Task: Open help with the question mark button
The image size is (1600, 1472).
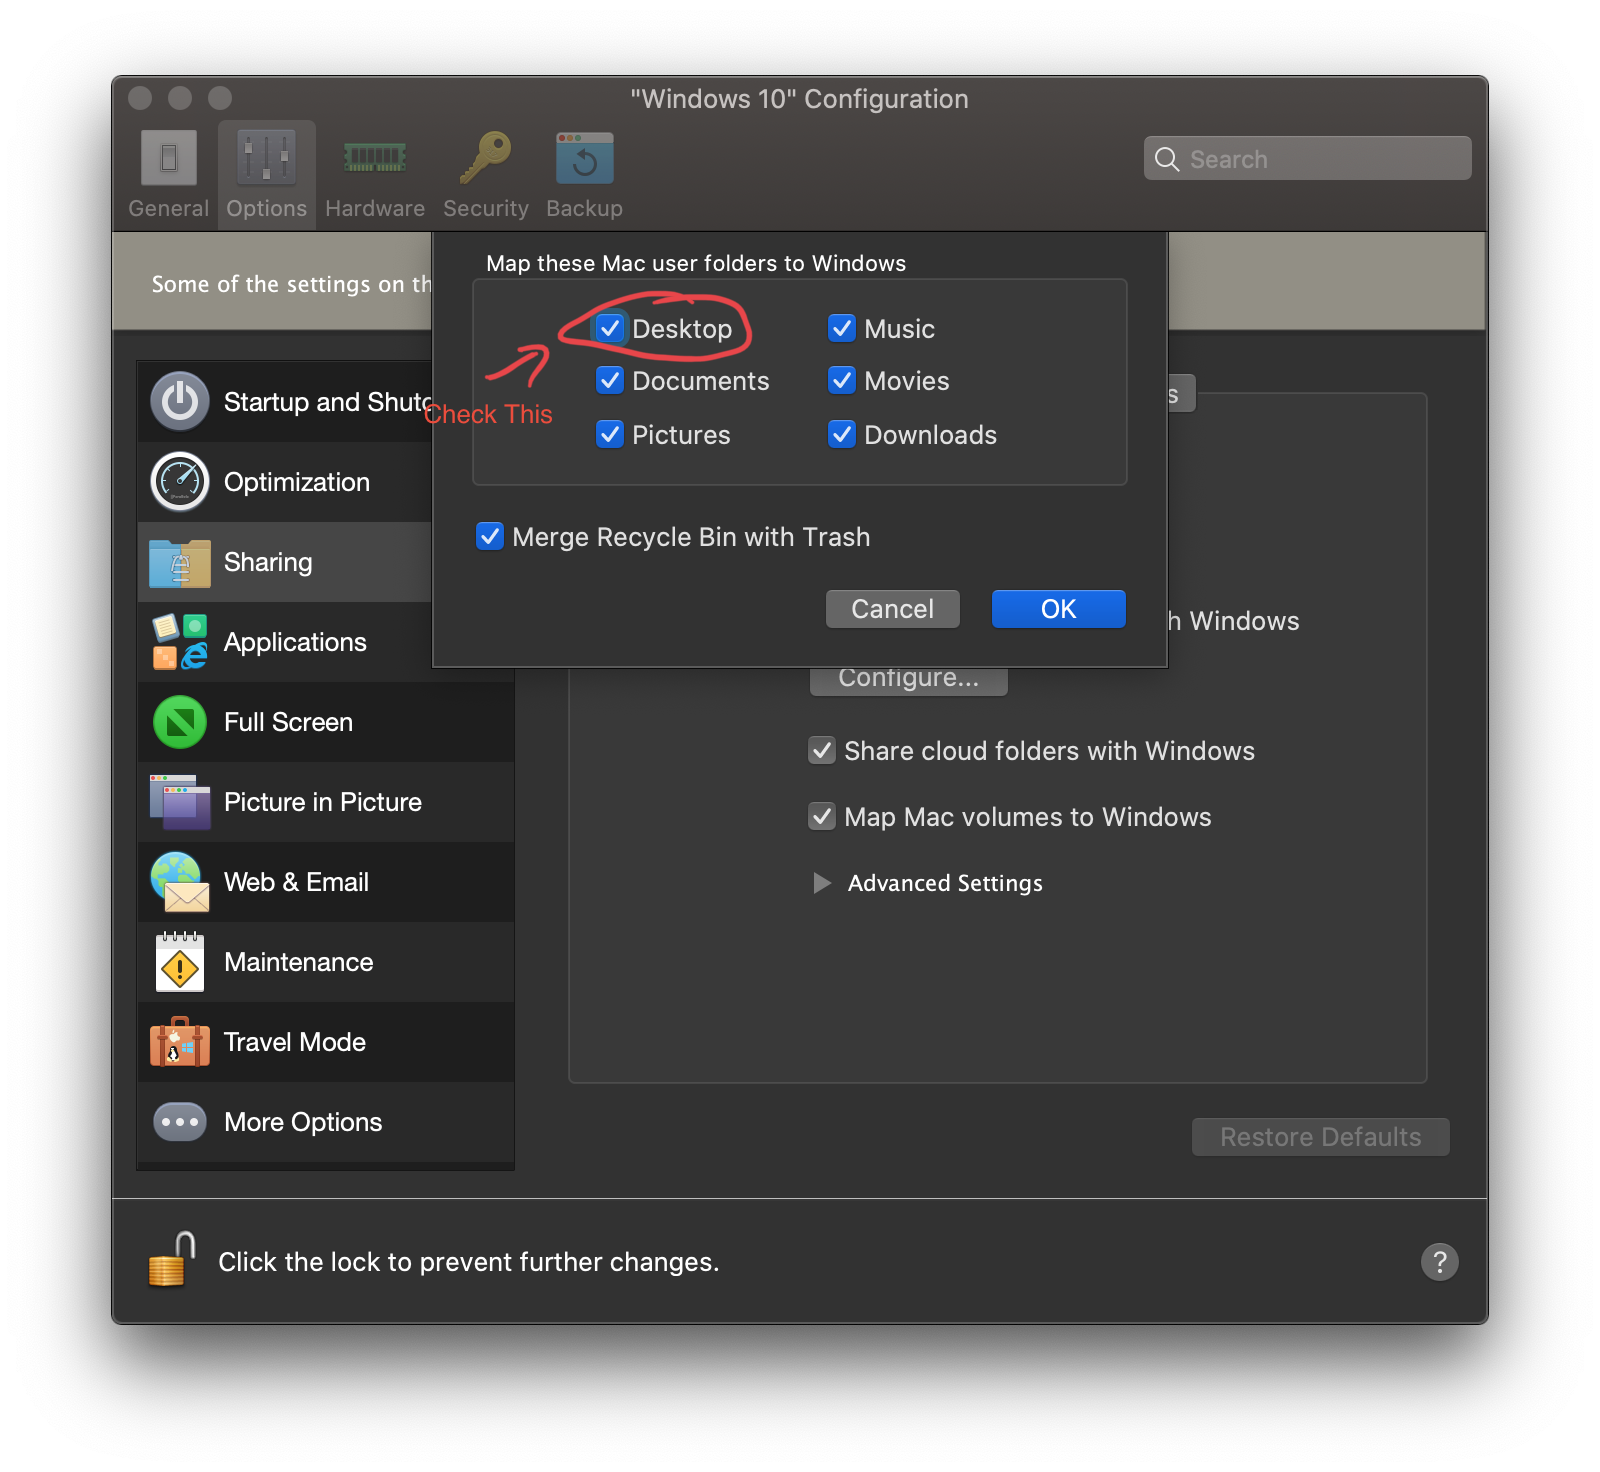Action: pyautogui.click(x=1440, y=1262)
